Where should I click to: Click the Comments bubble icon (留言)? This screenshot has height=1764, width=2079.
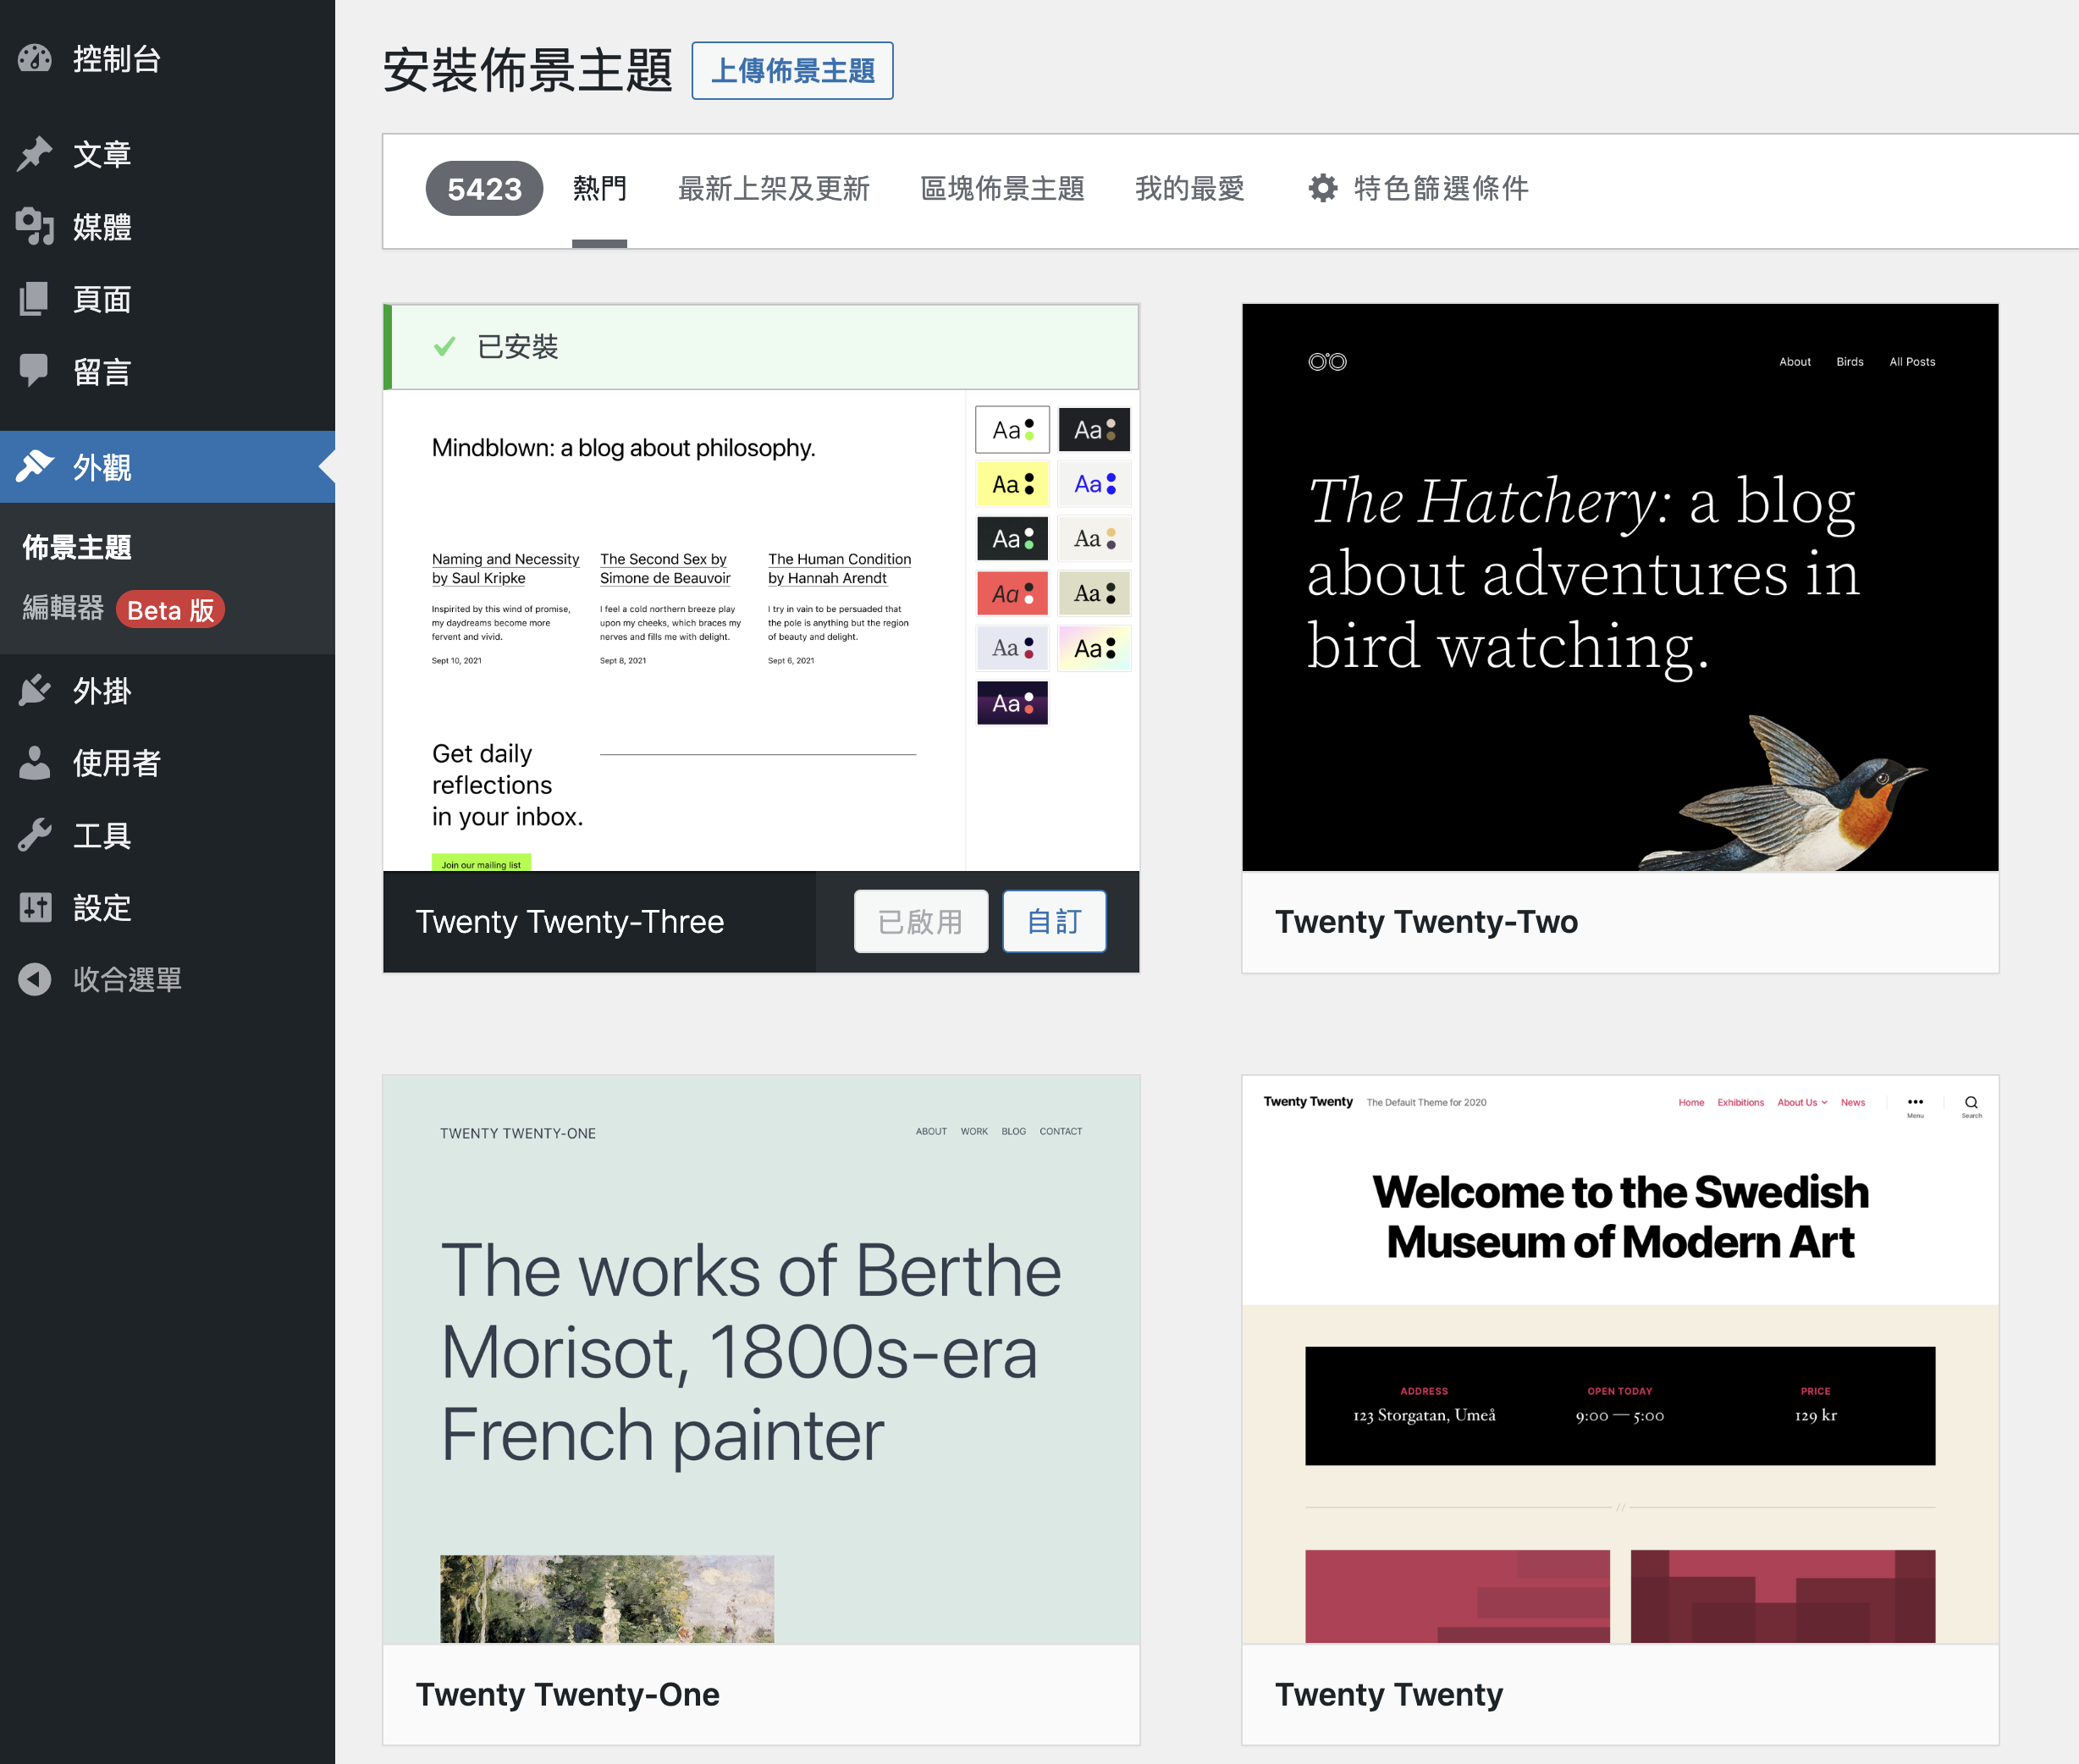[x=35, y=371]
